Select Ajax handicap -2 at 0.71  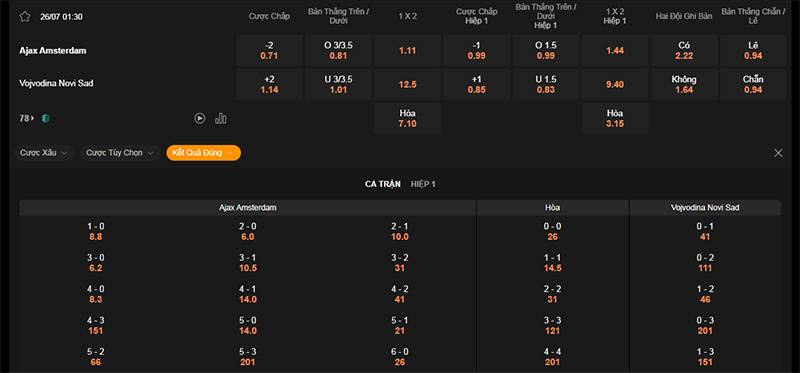(x=269, y=51)
